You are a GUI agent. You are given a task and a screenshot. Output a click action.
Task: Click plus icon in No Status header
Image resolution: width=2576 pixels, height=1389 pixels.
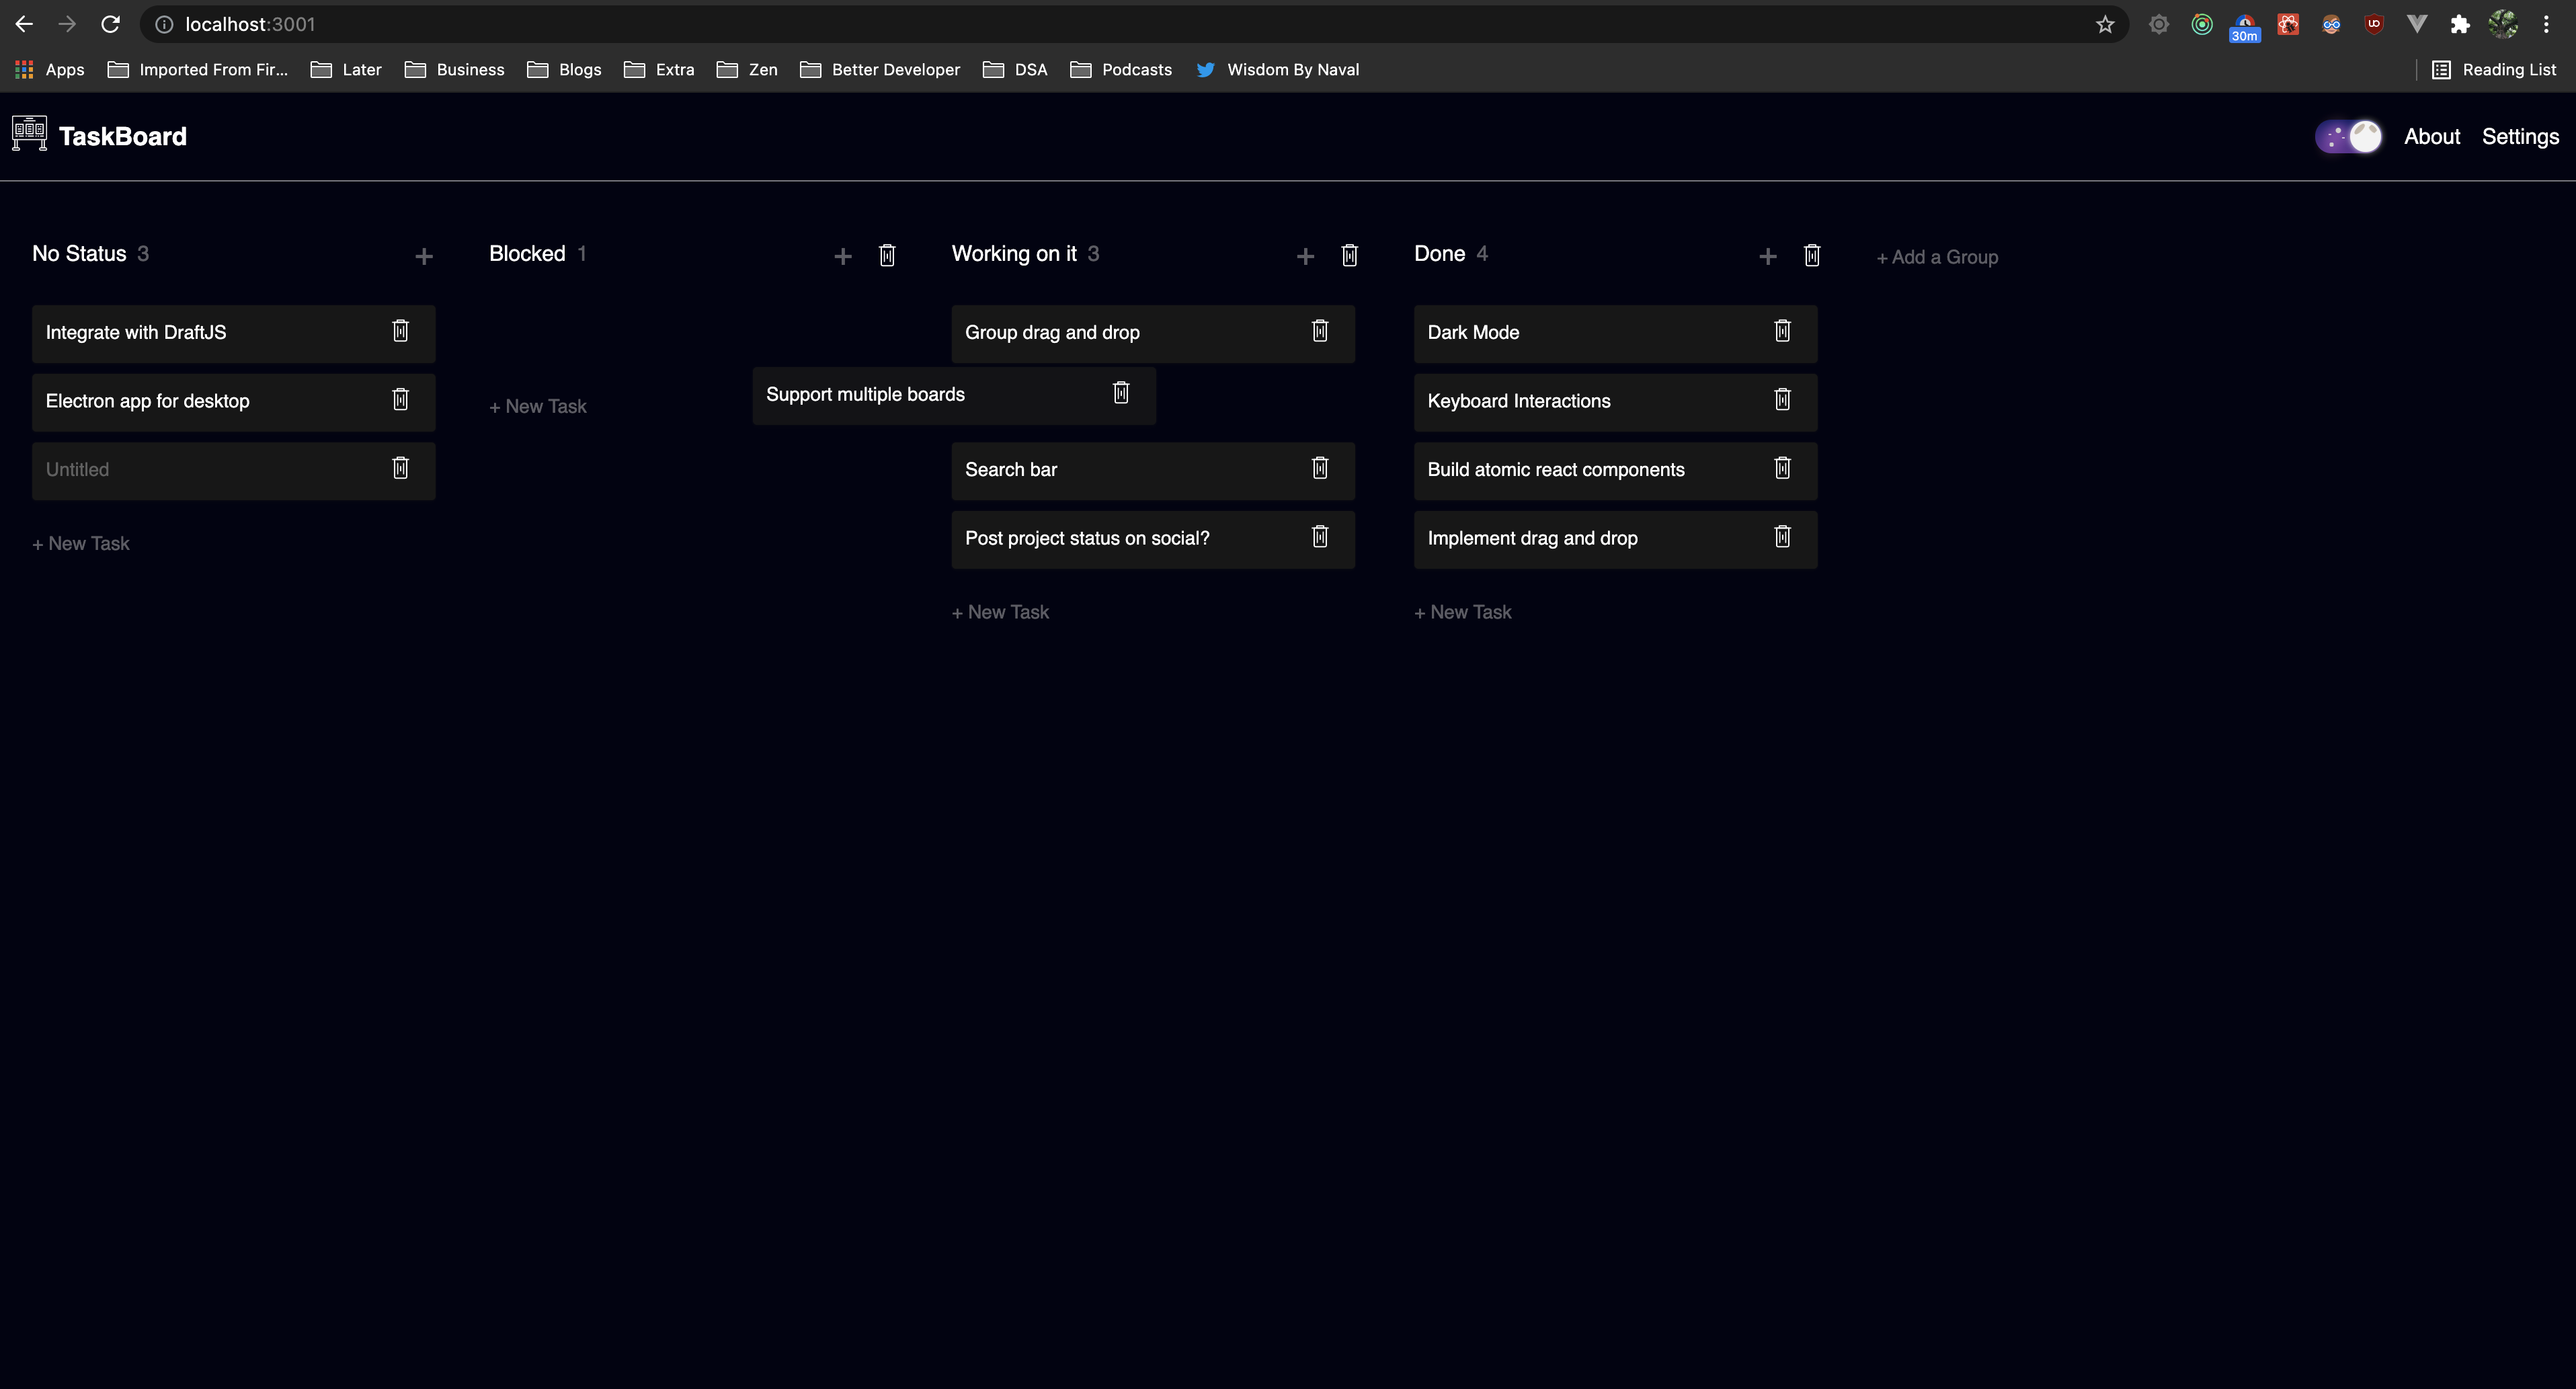click(x=424, y=256)
